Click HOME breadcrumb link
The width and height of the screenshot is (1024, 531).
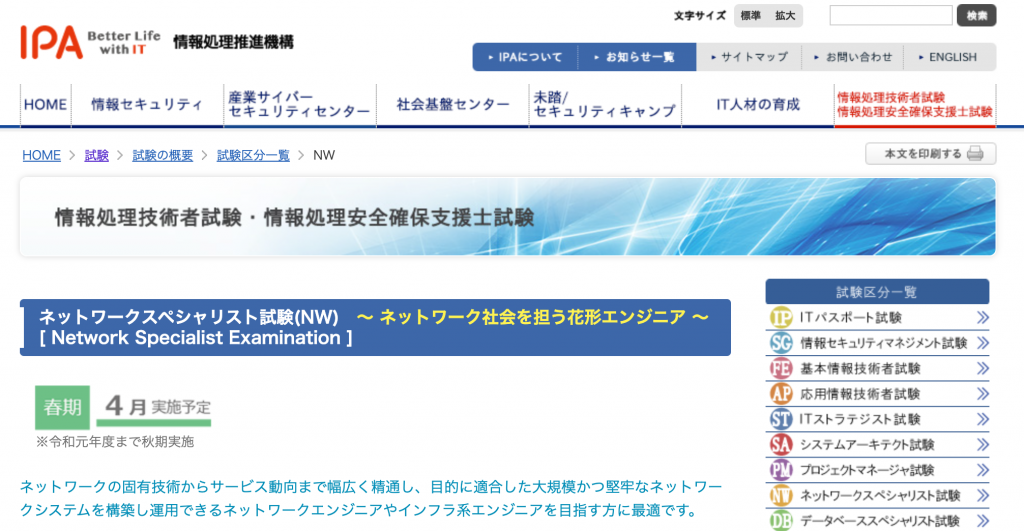pos(41,155)
